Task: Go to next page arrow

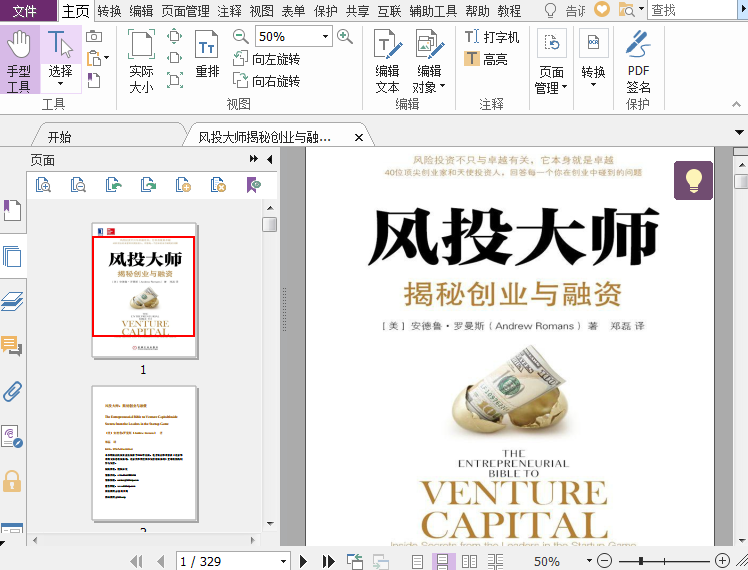Action: 303,561
